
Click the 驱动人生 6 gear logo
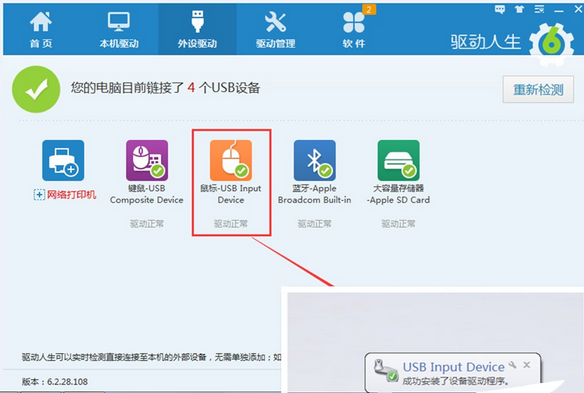551,44
